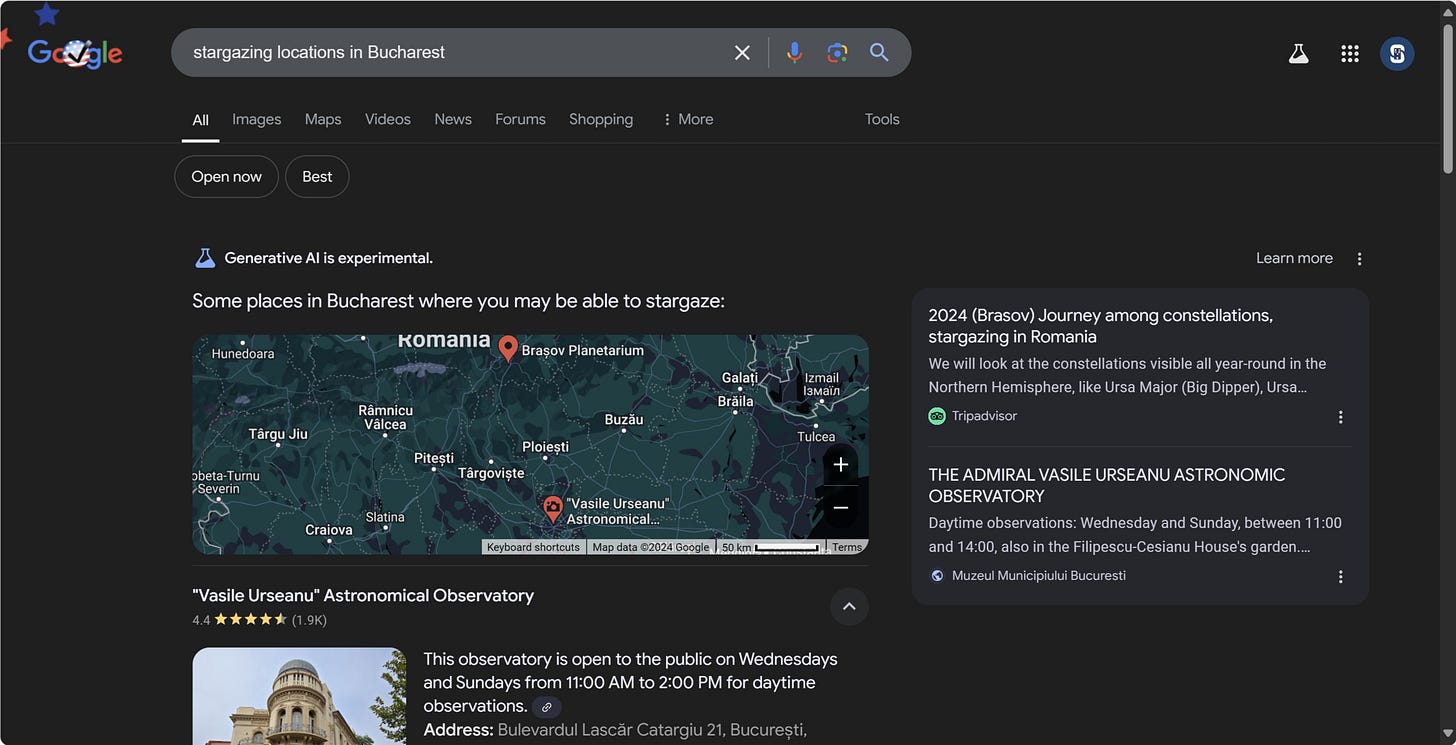Screen dimensions: 1456x745
Task: View the observatory building photo
Action: point(299,696)
